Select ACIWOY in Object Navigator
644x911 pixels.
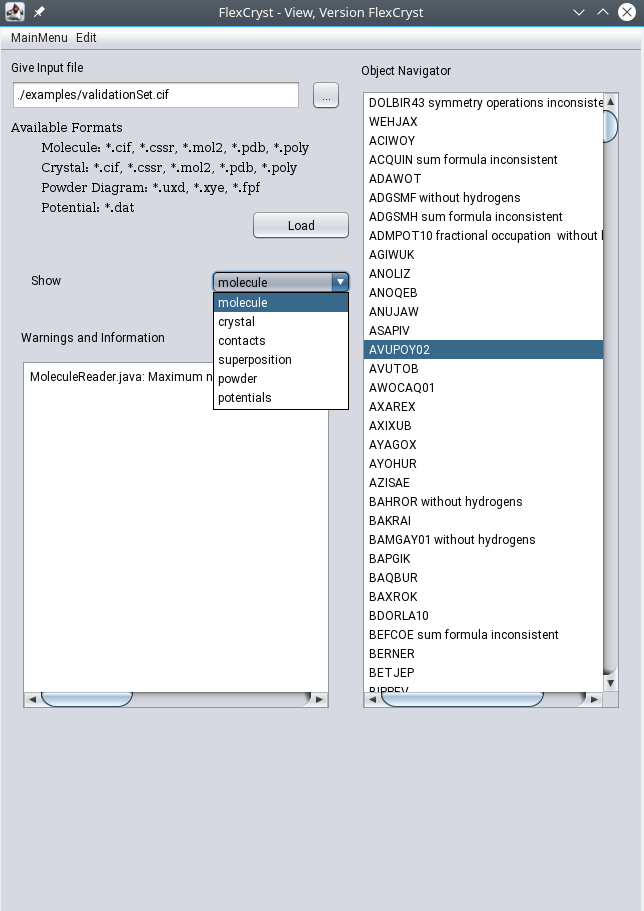pos(484,141)
